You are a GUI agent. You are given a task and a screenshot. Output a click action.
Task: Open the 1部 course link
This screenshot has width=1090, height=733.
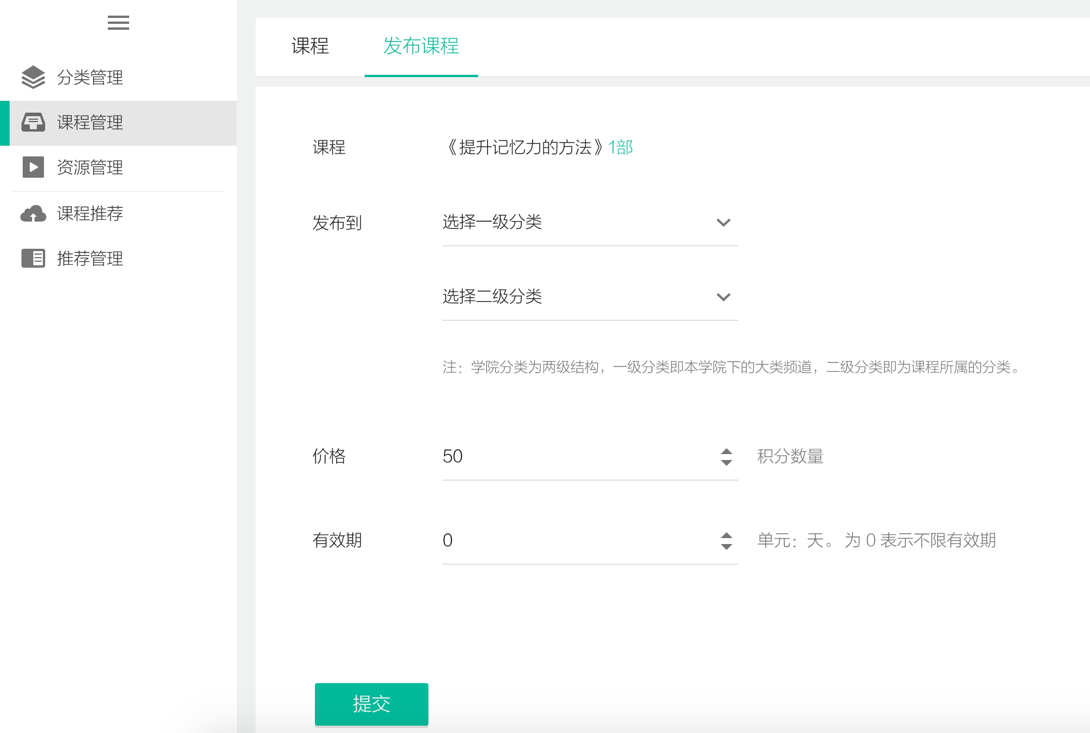coord(620,147)
